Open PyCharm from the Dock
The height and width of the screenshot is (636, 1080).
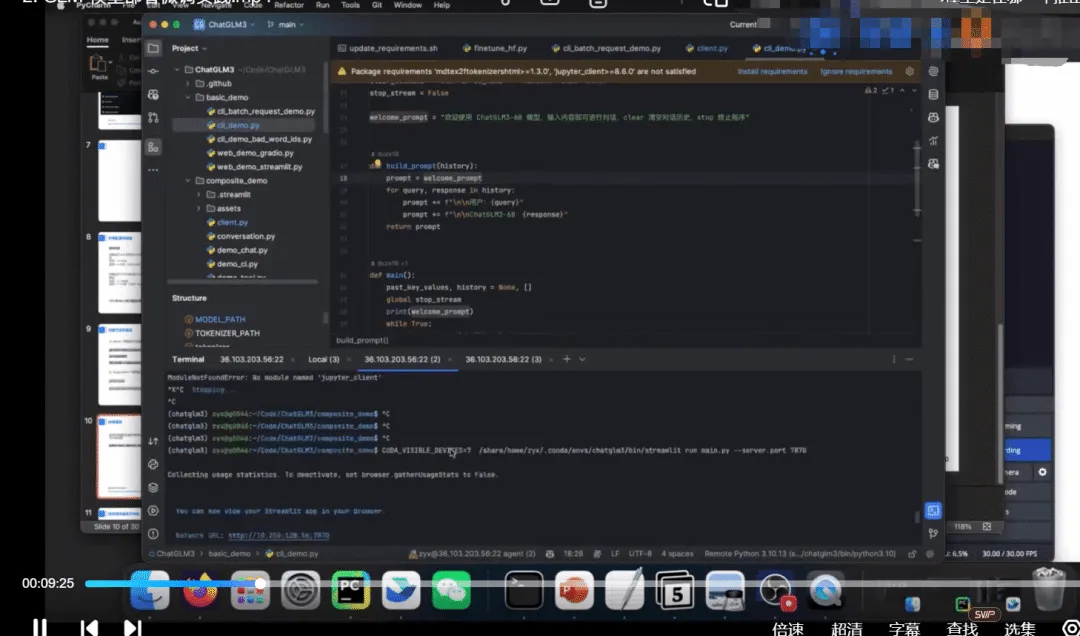point(351,590)
